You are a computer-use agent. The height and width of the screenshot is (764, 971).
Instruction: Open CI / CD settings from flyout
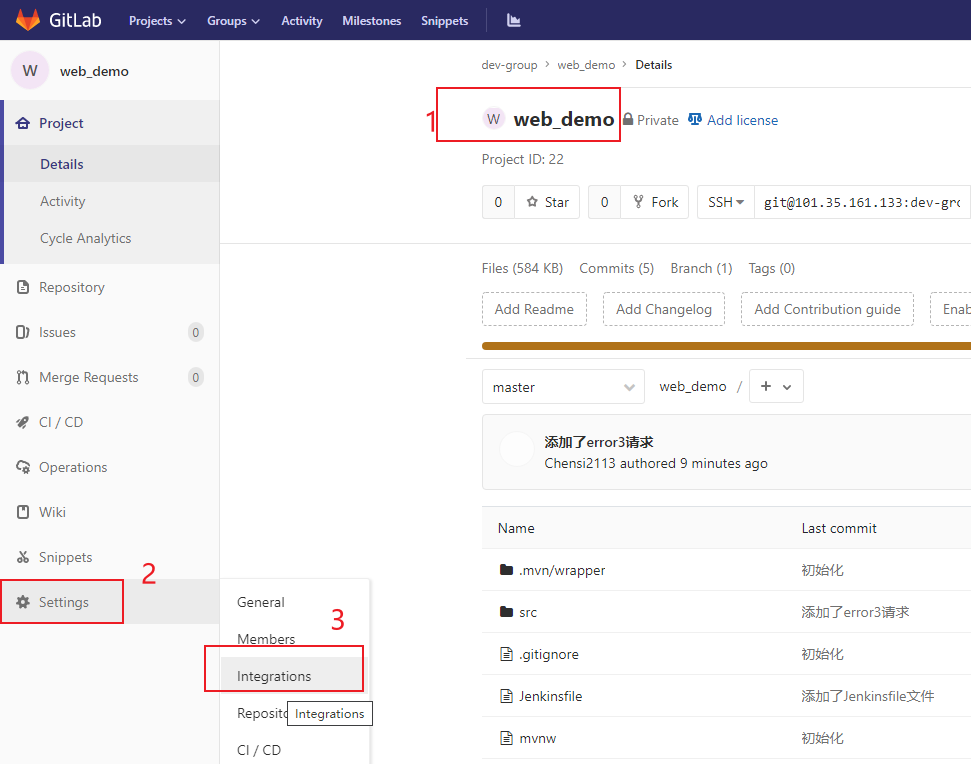click(x=259, y=750)
